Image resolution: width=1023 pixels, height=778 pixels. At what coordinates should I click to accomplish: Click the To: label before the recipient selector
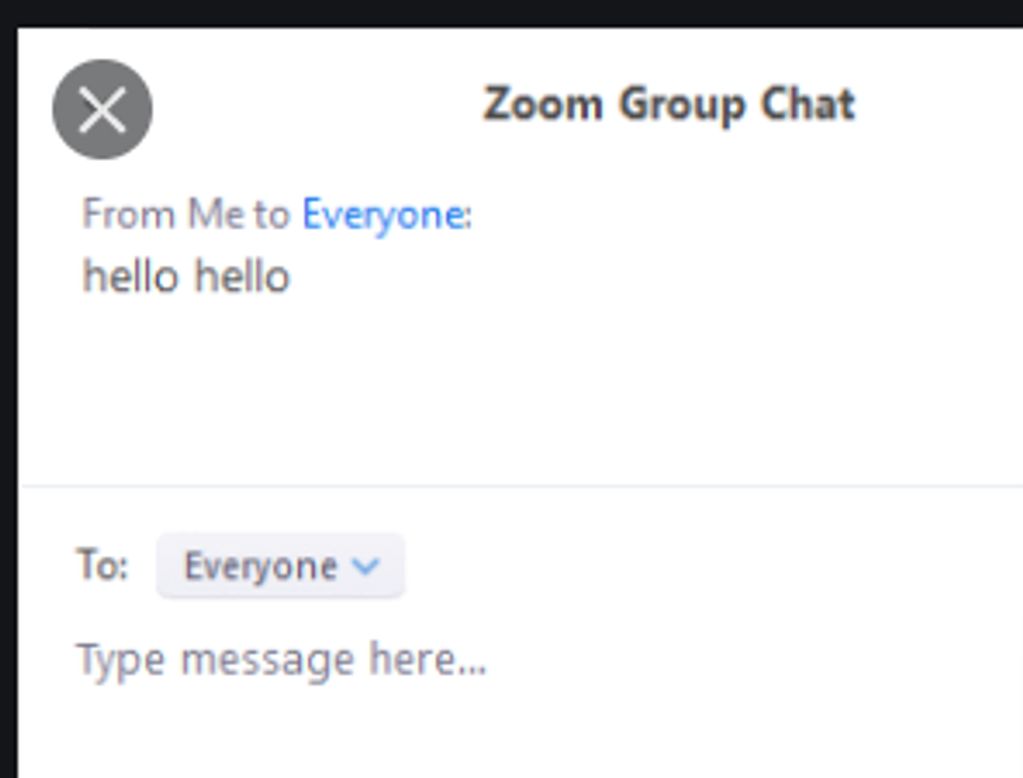click(102, 565)
